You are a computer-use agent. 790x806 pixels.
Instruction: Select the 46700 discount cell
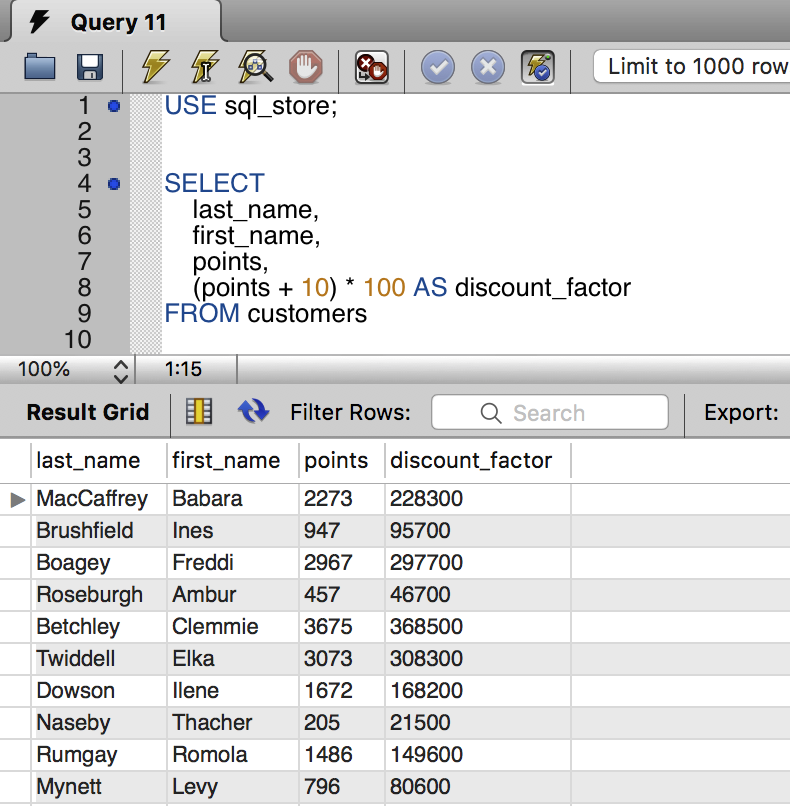[x=477, y=595]
